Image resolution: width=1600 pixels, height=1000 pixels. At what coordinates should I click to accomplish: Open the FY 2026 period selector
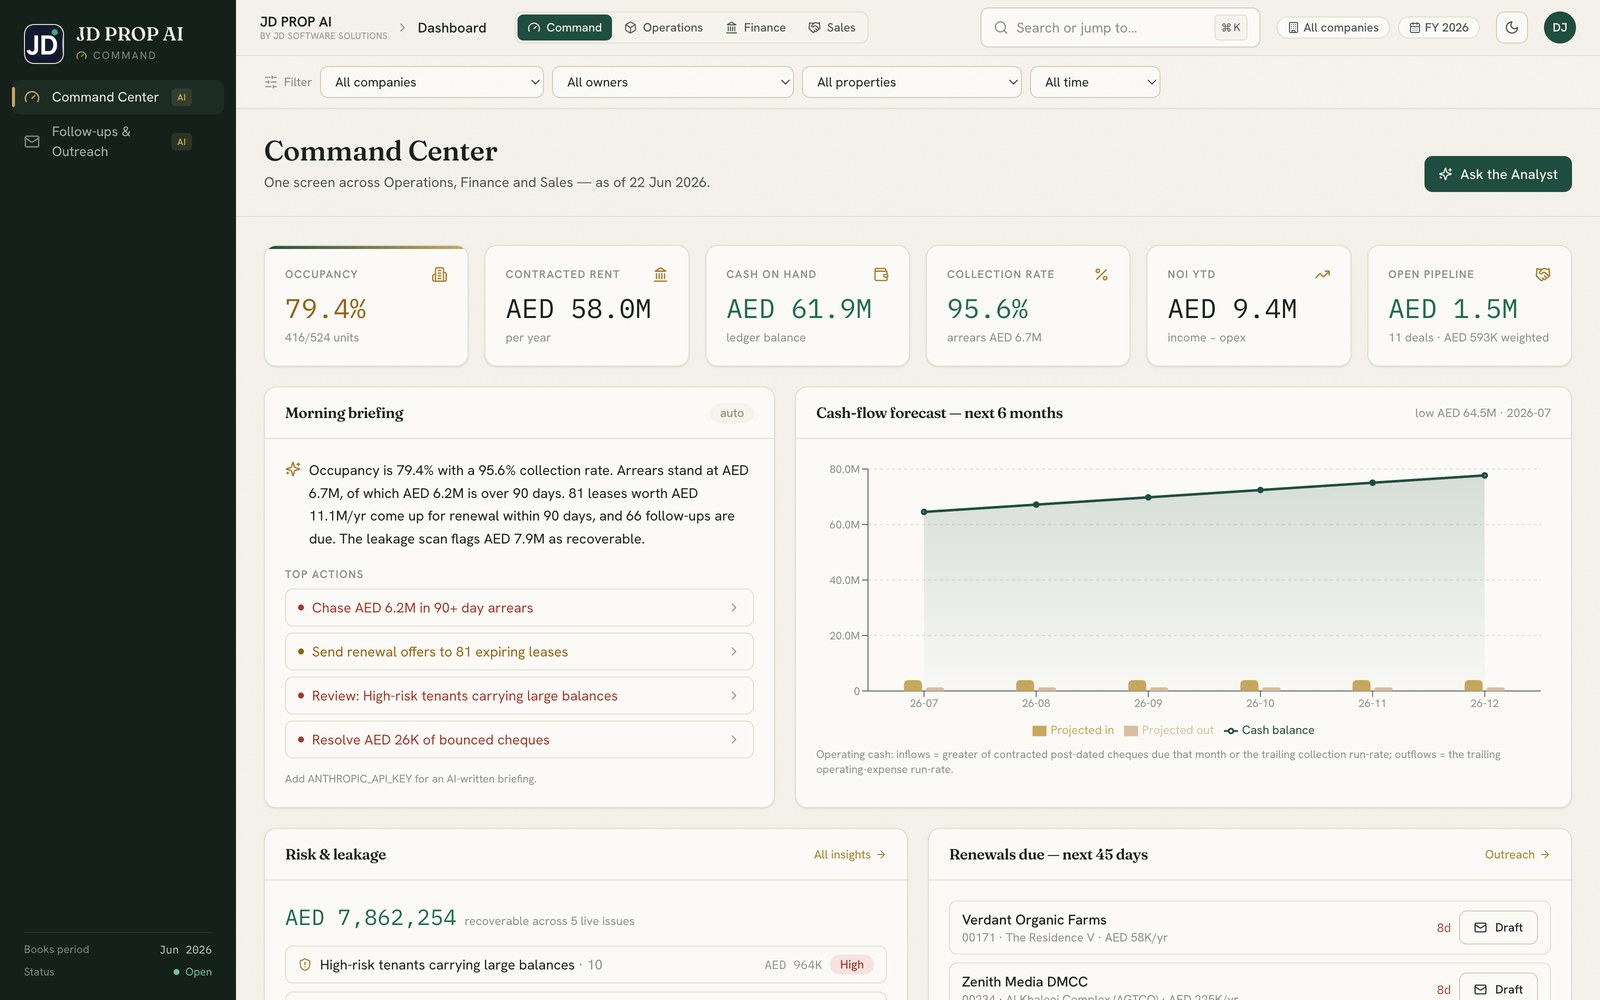(x=1439, y=28)
